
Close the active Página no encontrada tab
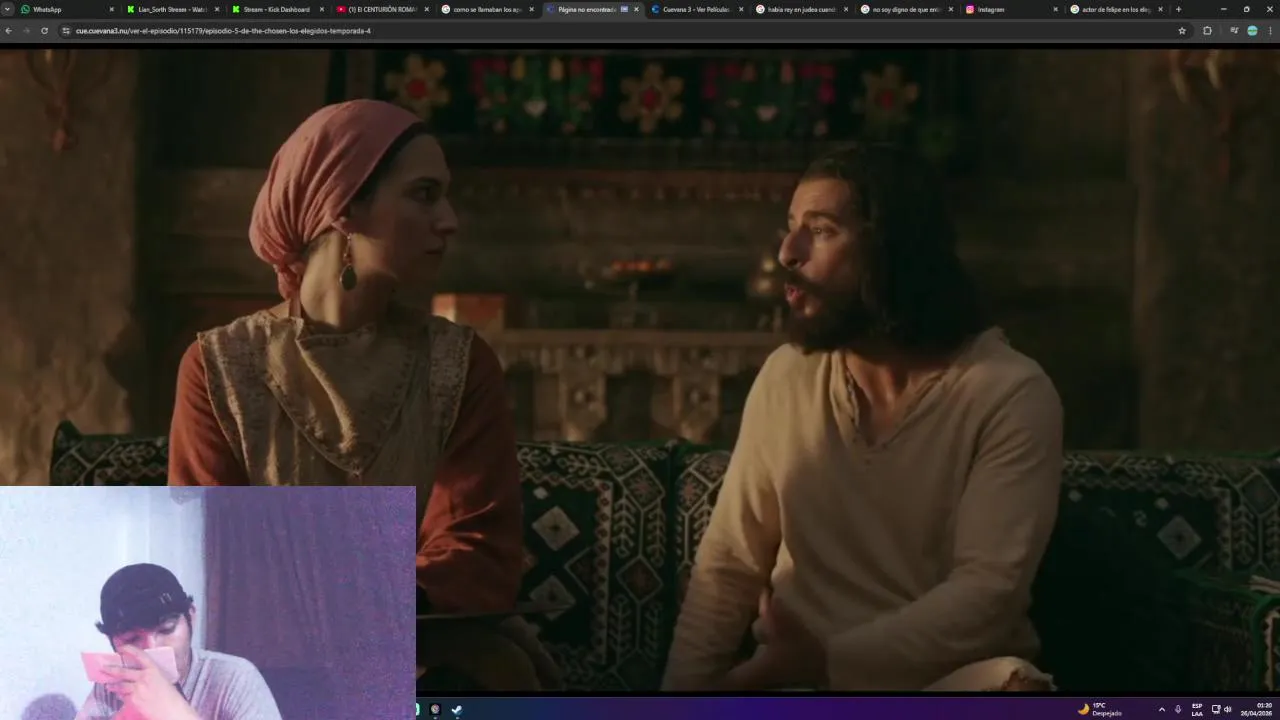[636, 9]
